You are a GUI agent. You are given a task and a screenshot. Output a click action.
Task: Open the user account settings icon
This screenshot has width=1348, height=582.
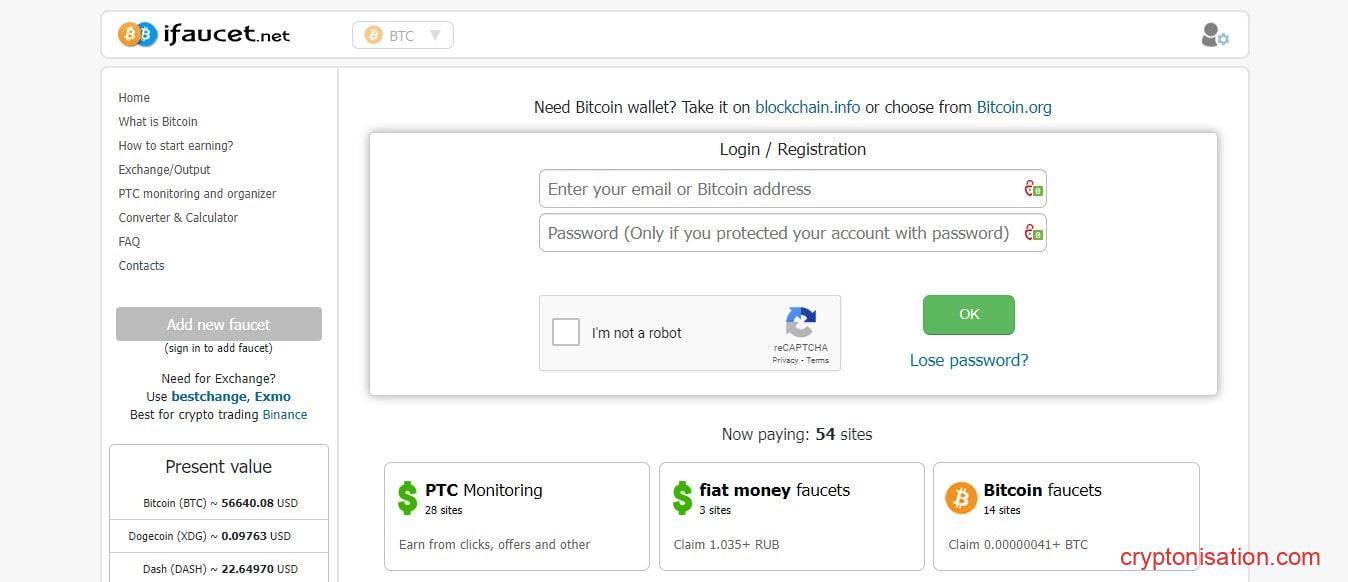pos(1214,35)
